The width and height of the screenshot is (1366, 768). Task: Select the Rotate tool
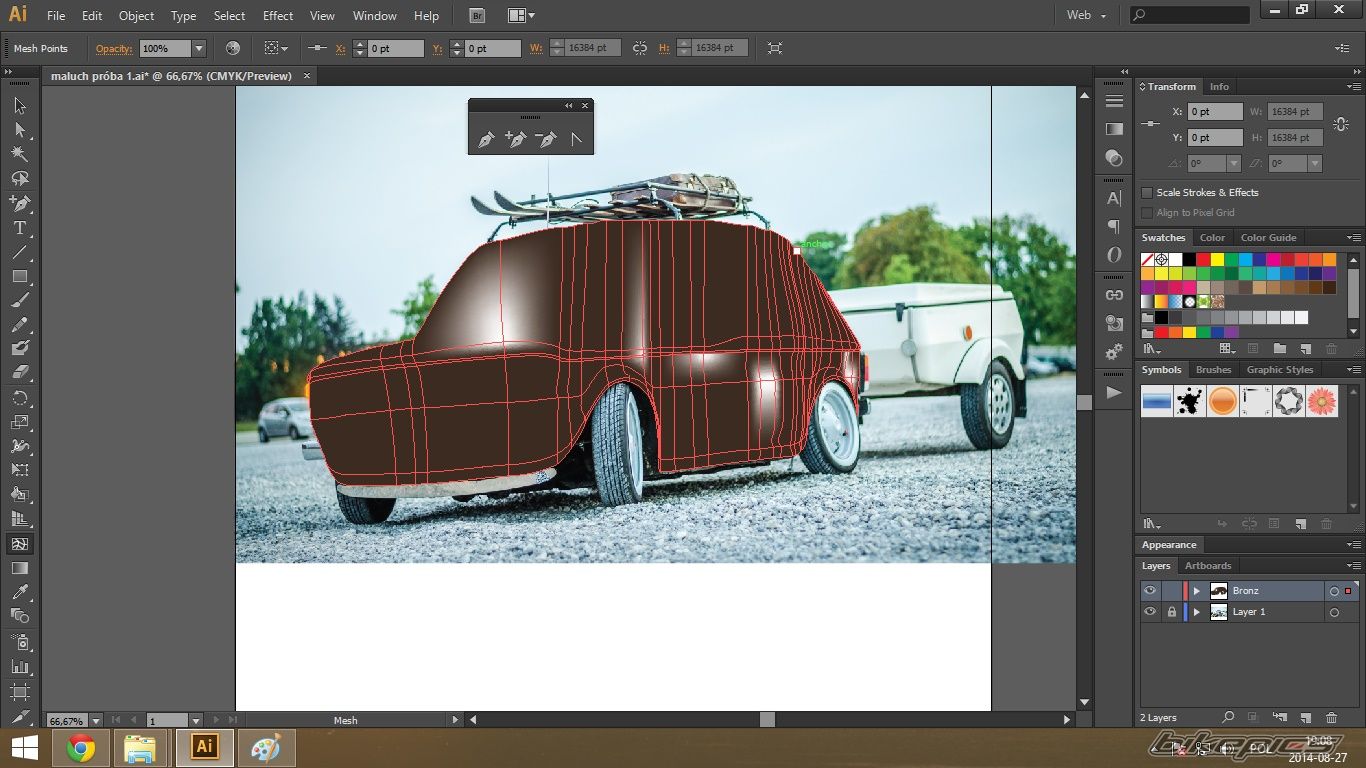(x=20, y=398)
